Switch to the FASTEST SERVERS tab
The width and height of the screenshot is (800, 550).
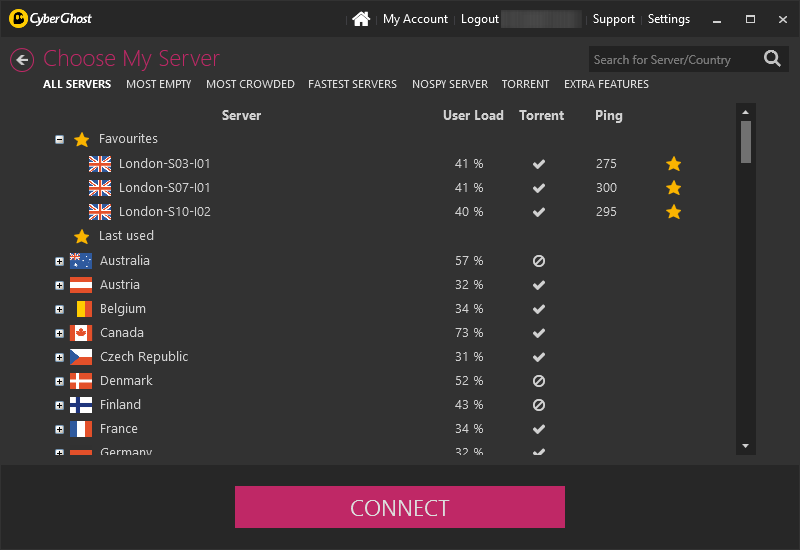tap(353, 84)
